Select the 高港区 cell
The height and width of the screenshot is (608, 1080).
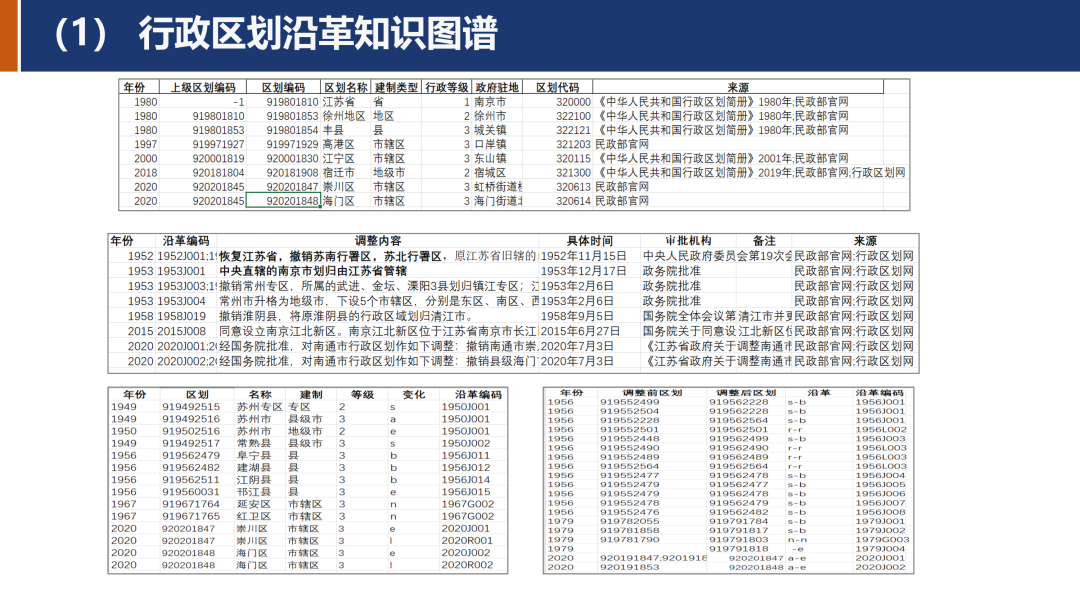coord(339,144)
